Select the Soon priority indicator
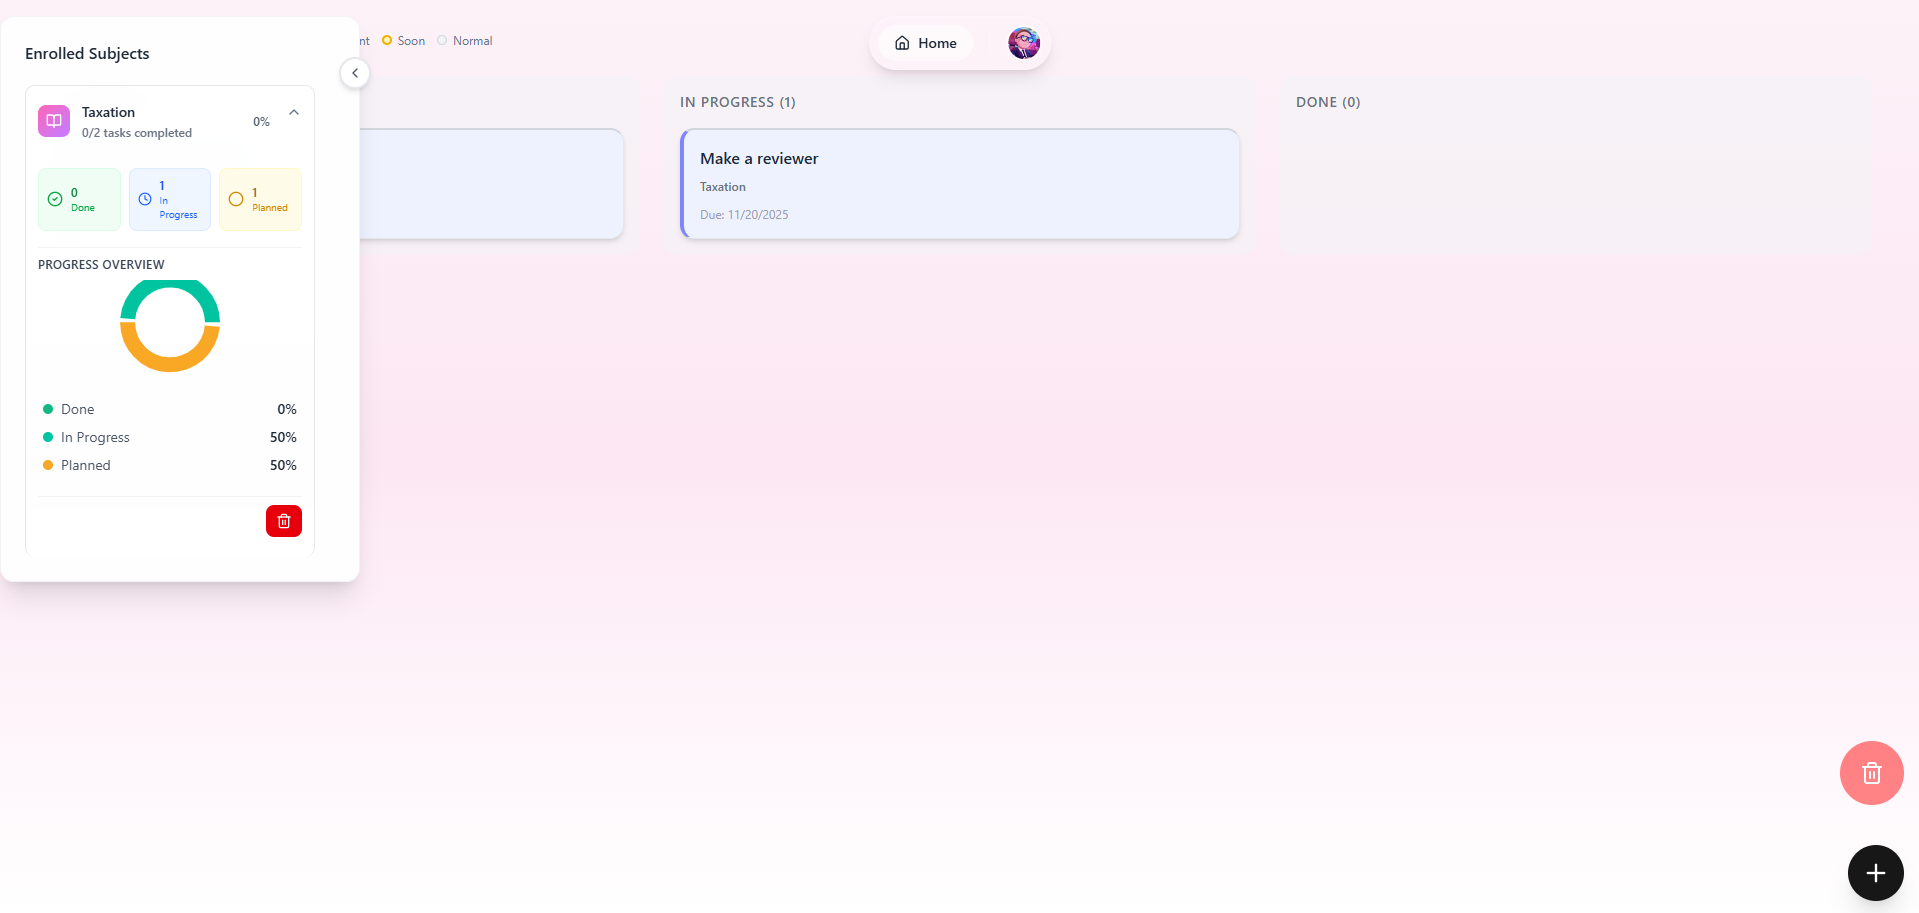Screen dimensions: 1919x913 (404, 41)
